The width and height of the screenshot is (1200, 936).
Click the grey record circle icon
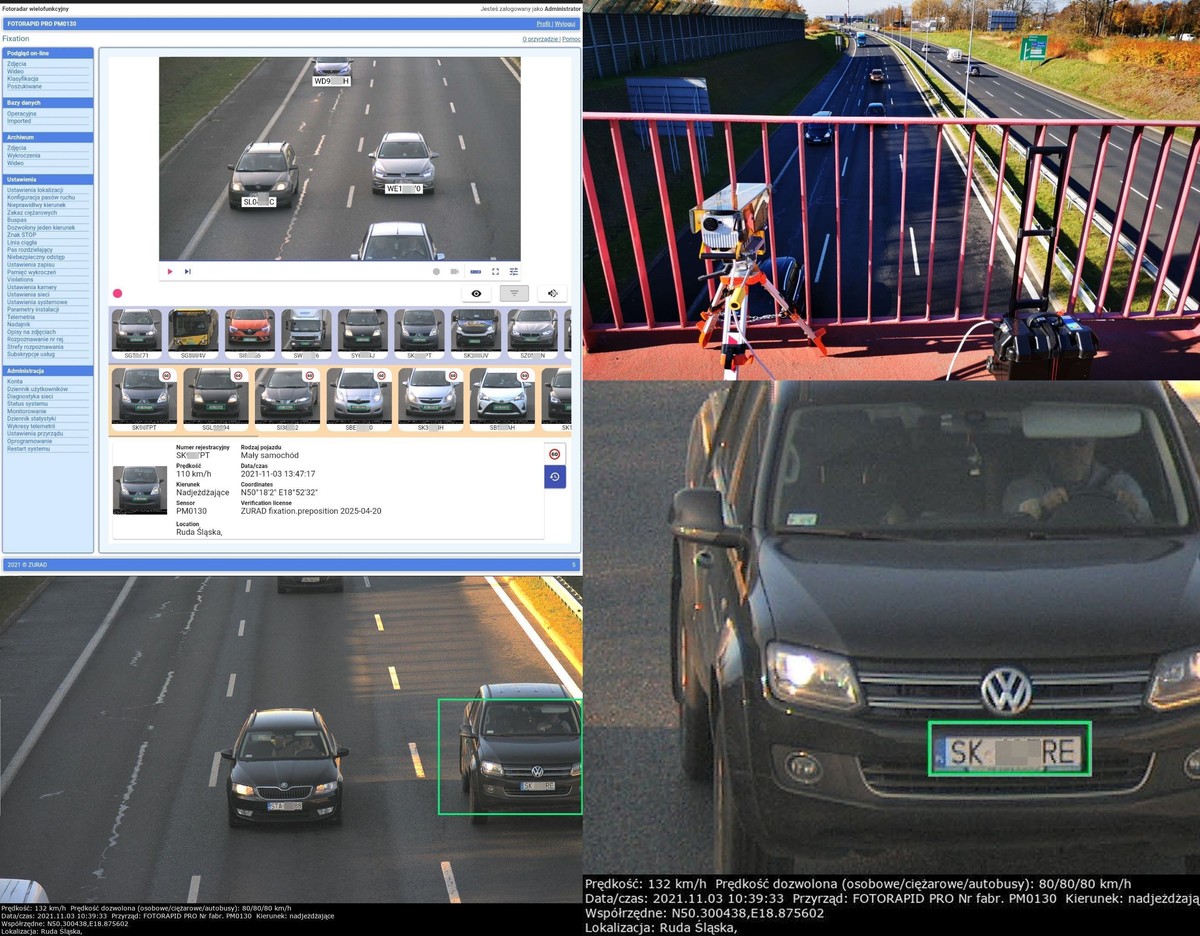[436, 271]
